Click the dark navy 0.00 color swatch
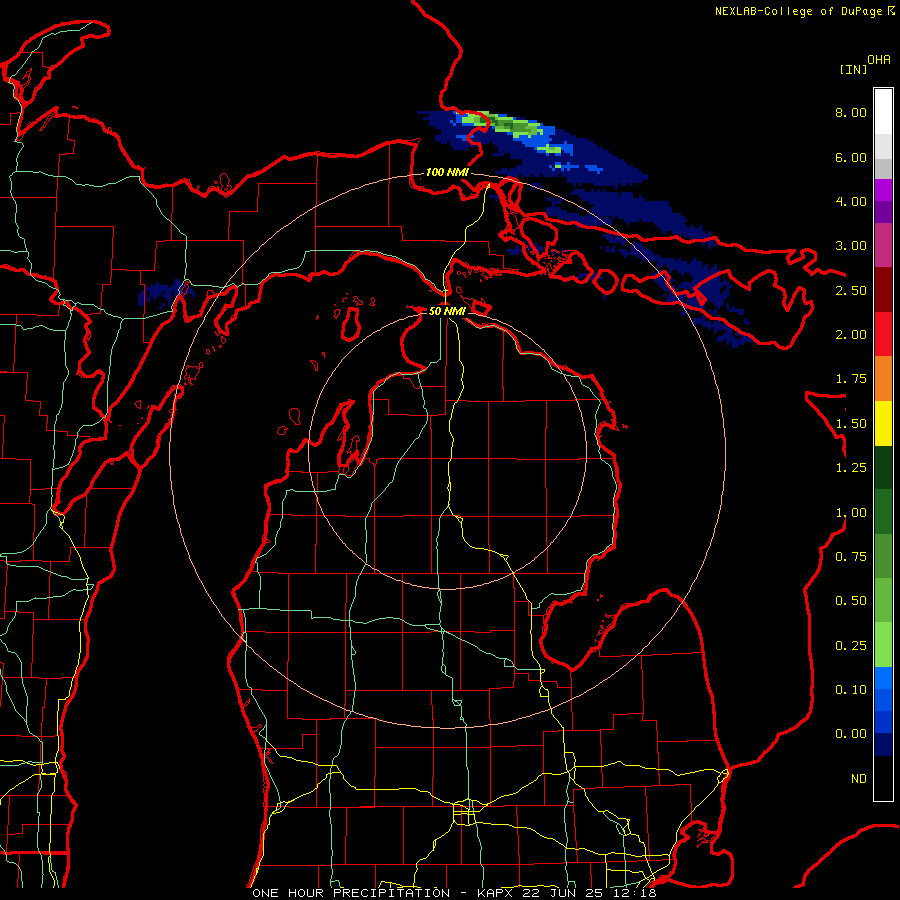900x900 pixels. pos(883,745)
